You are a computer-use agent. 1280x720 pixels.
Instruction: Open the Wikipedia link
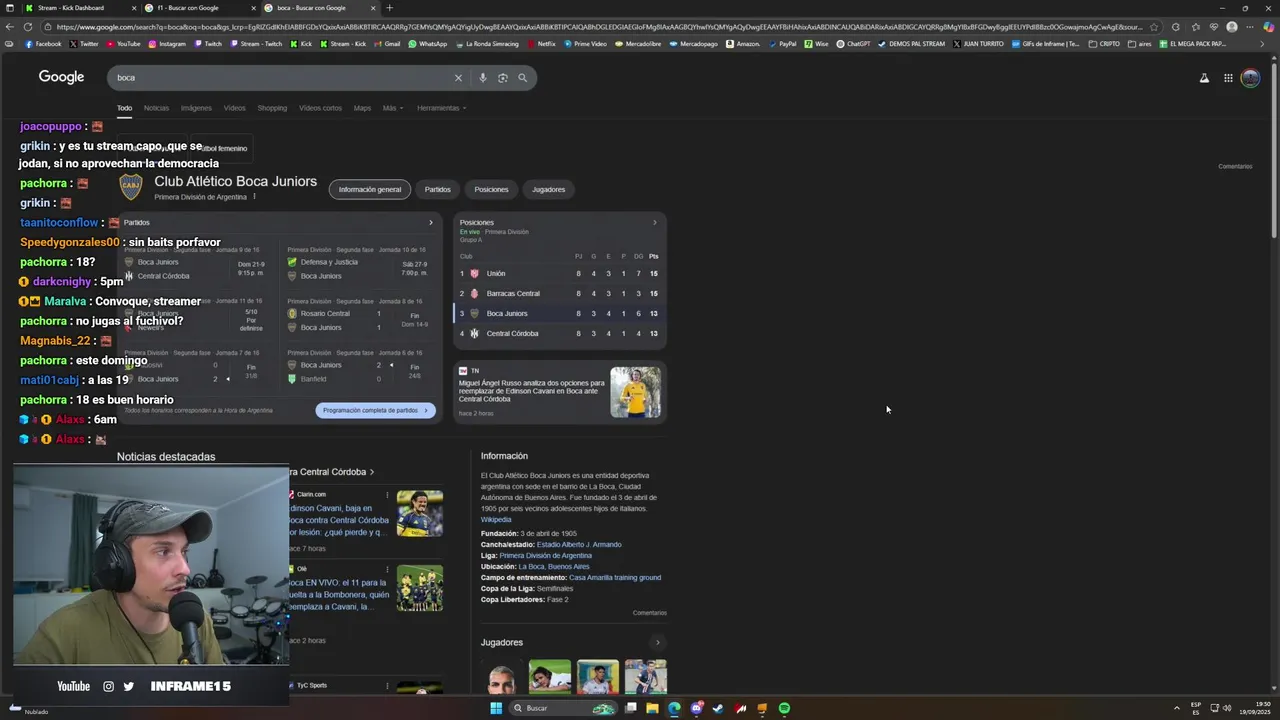tap(496, 520)
